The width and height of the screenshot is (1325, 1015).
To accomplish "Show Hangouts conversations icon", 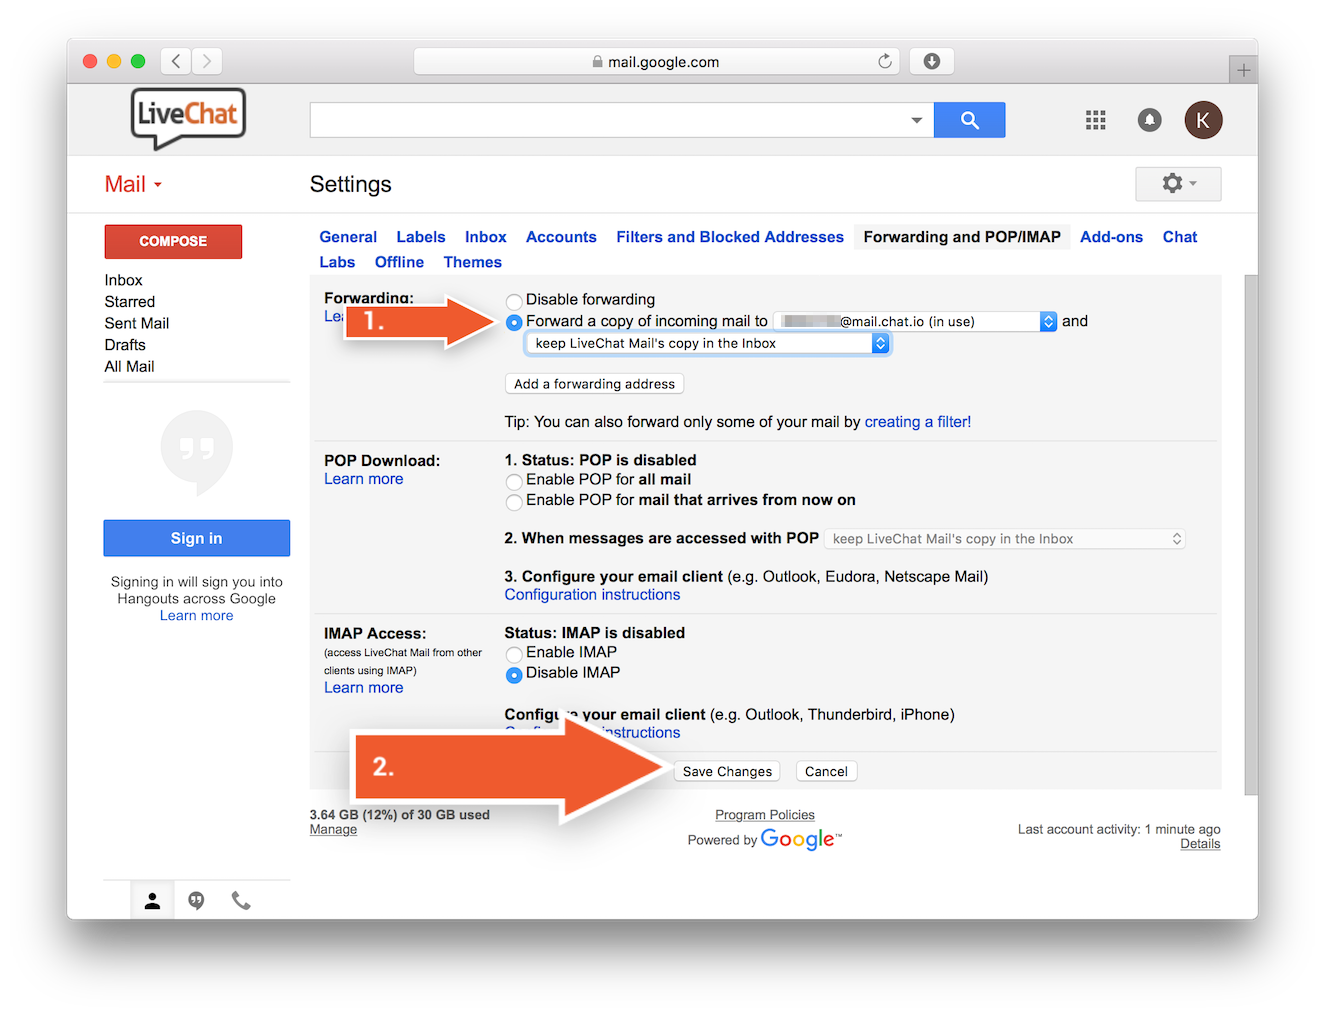I will click(196, 901).
